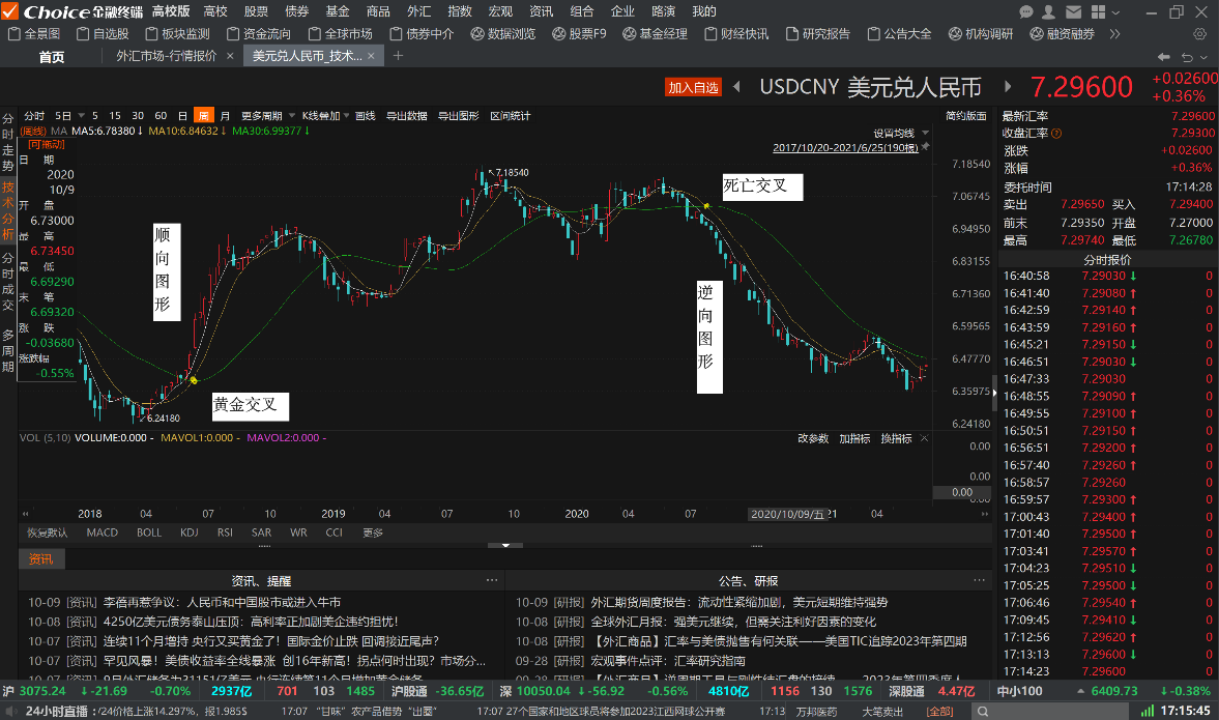Click the chart date range 2017/10/20-2021/6/25 link
The image size is (1219, 720).
point(845,147)
